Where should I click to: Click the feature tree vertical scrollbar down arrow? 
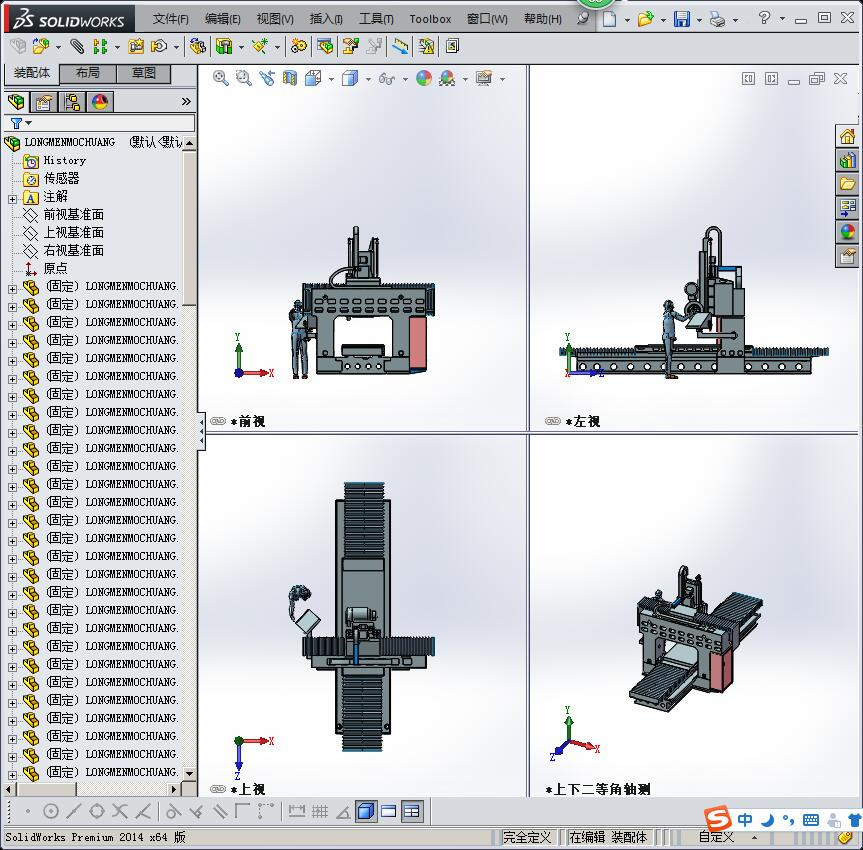(189, 773)
